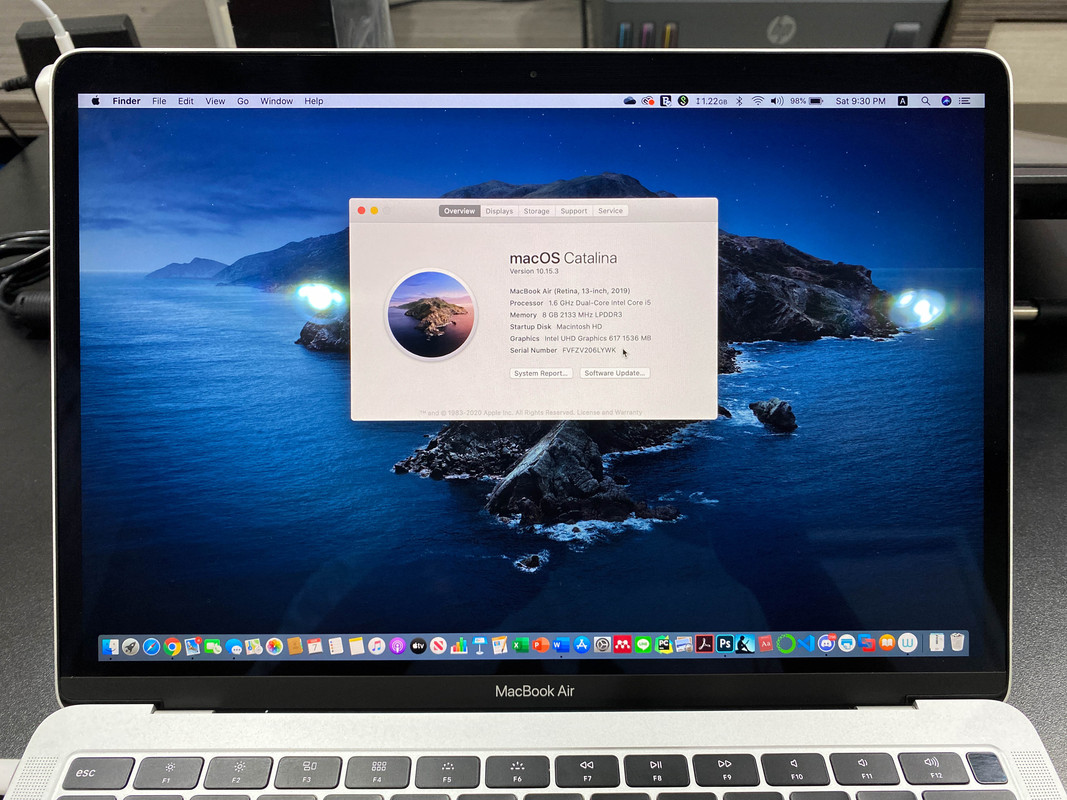The height and width of the screenshot is (800, 1067).
Task: Open purple Podcasts app in dock
Action: click(397, 646)
